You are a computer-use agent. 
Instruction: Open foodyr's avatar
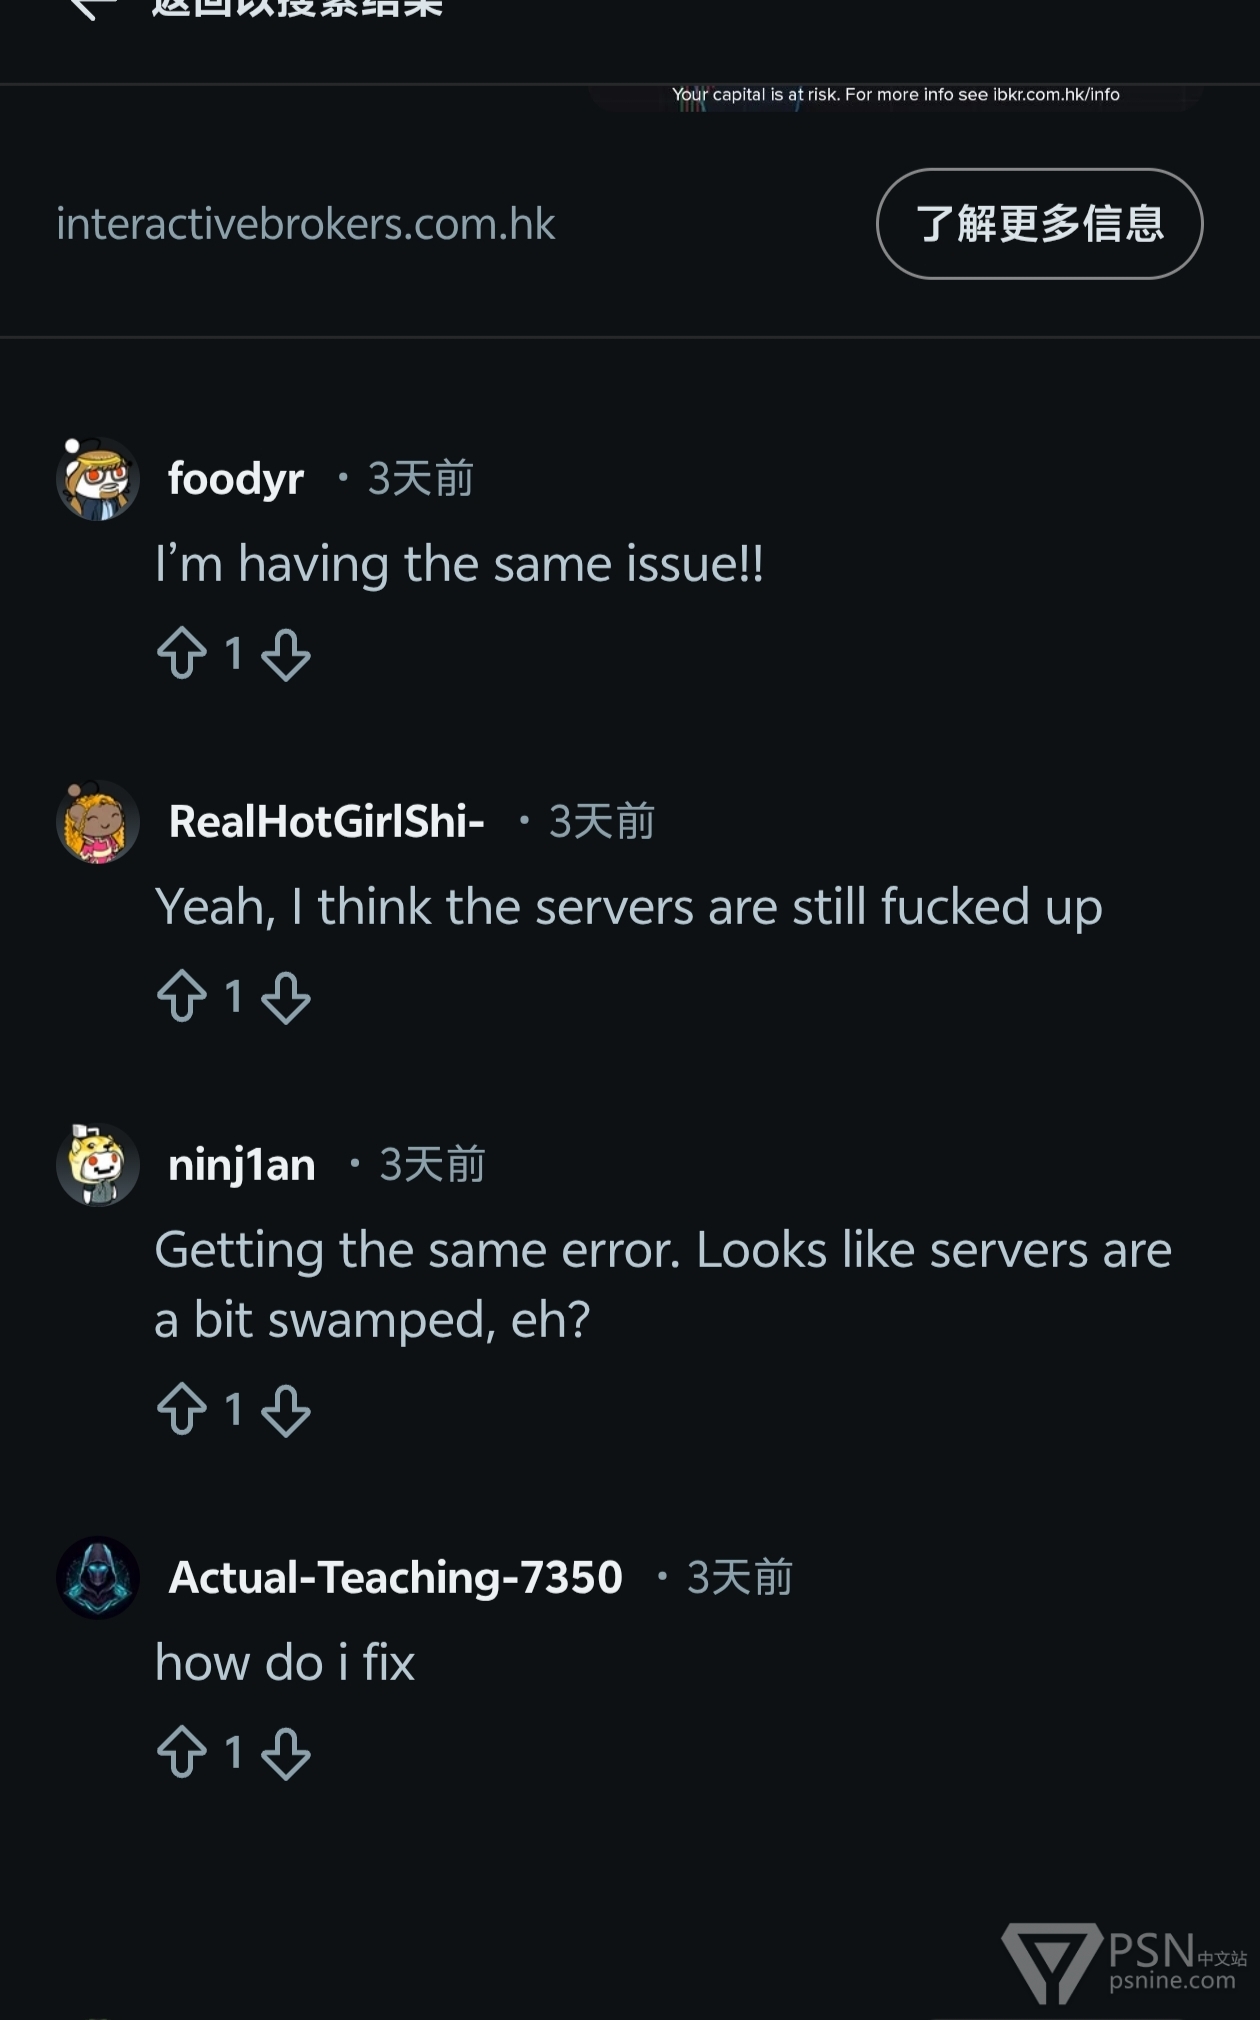coord(97,478)
